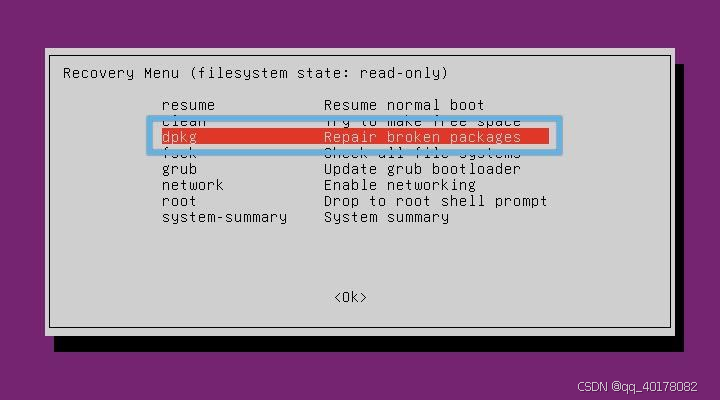The width and height of the screenshot is (720, 400).
Task: Click 'Update grub bootloader' description
Action: 422,169
